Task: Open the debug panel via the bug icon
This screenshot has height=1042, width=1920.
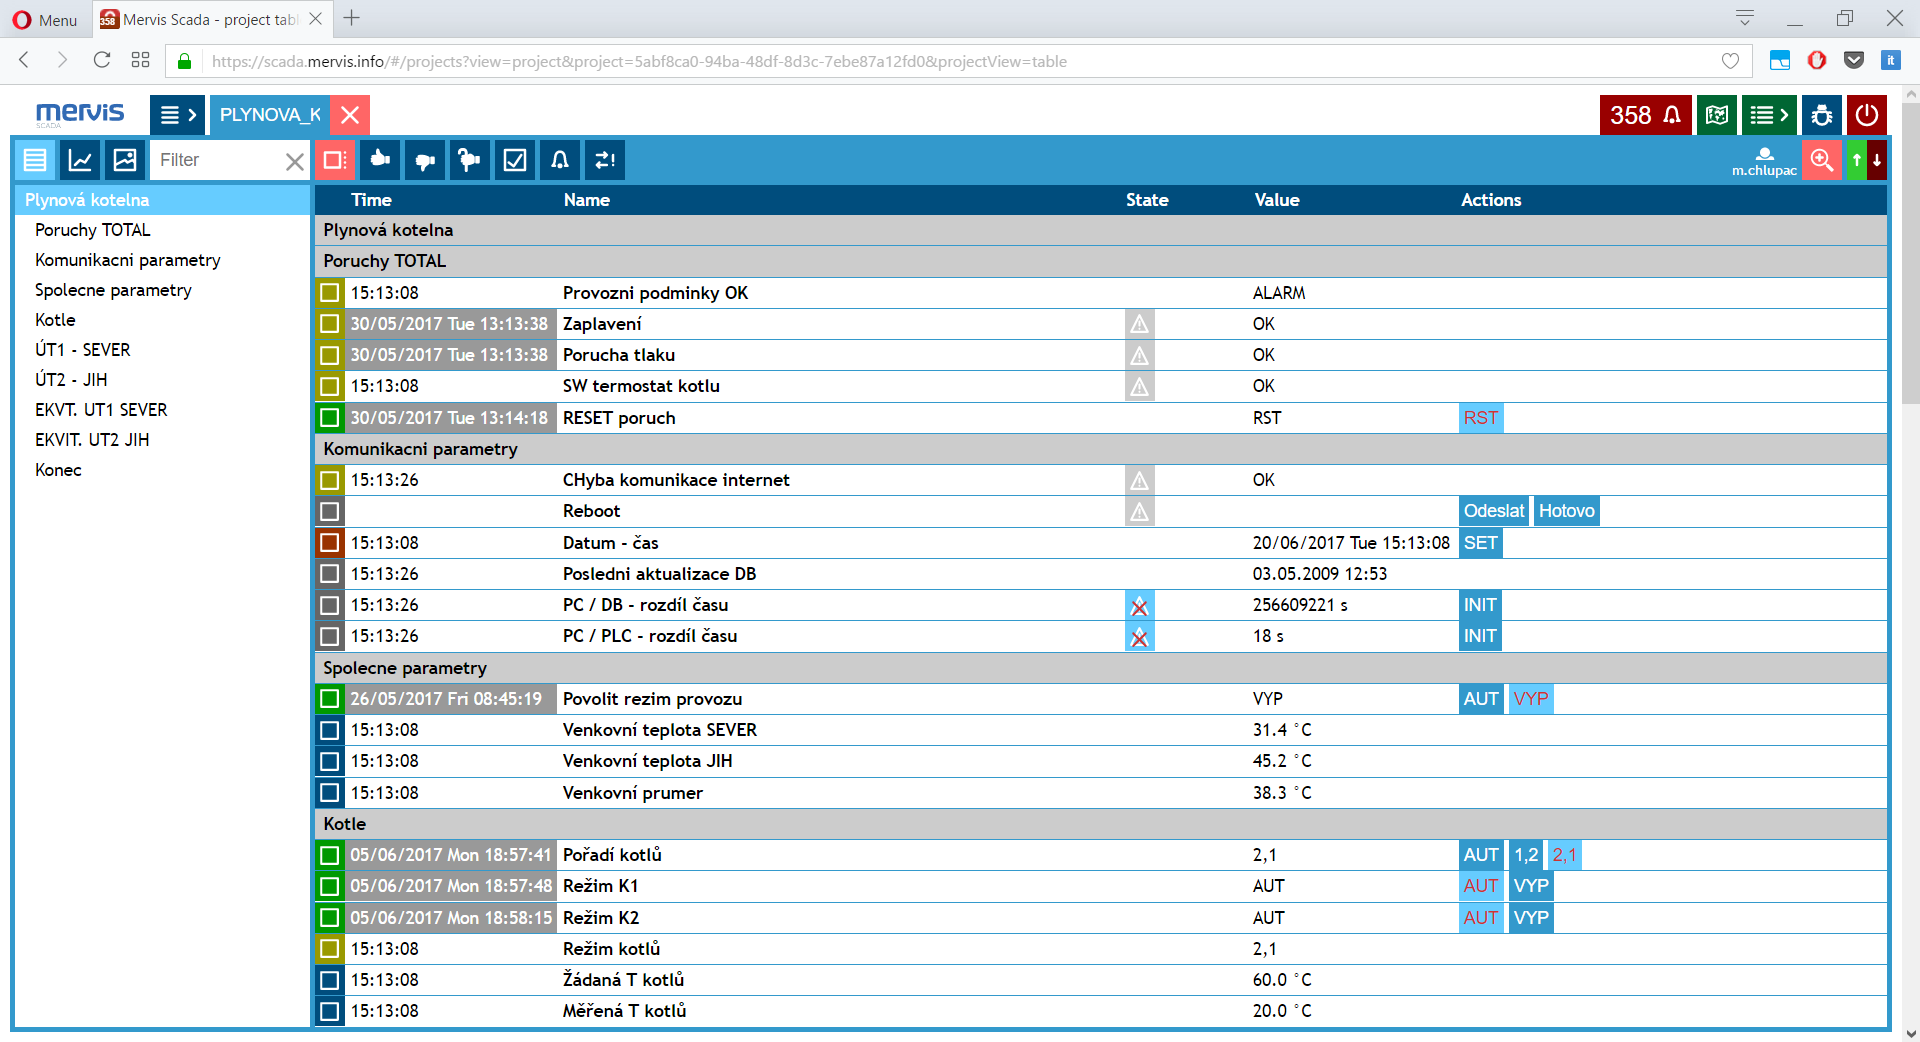Action: [1820, 115]
